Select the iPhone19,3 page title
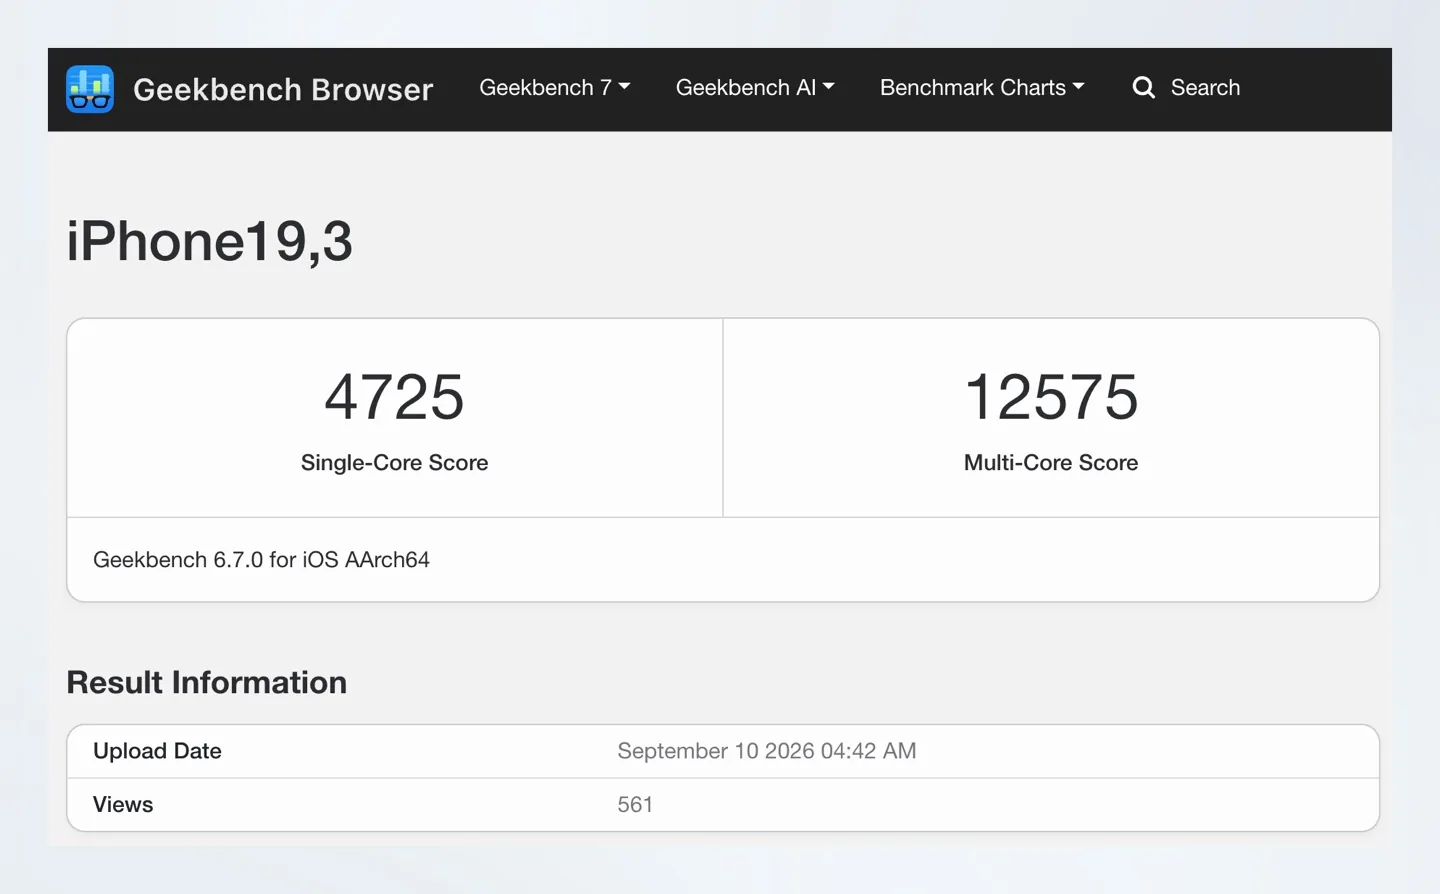The width and height of the screenshot is (1440, 894). tap(210, 241)
